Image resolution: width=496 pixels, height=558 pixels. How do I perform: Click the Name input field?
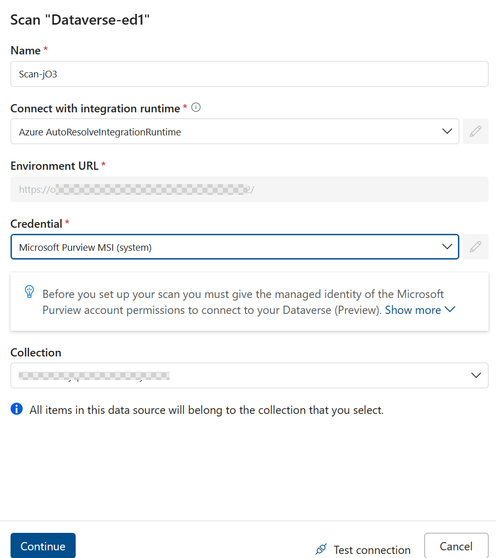(x=249, y=74)
